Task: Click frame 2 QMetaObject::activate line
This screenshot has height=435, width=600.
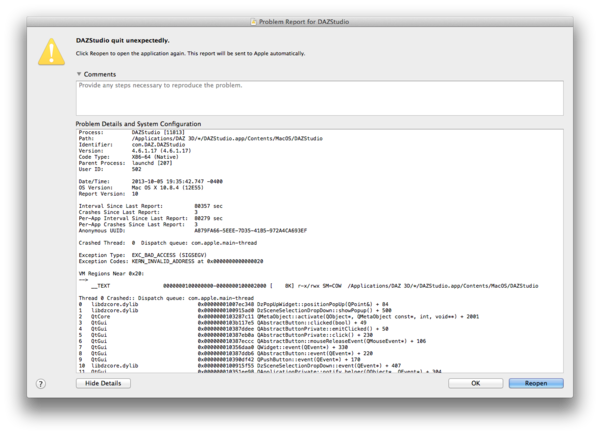Action: point(279,316)
